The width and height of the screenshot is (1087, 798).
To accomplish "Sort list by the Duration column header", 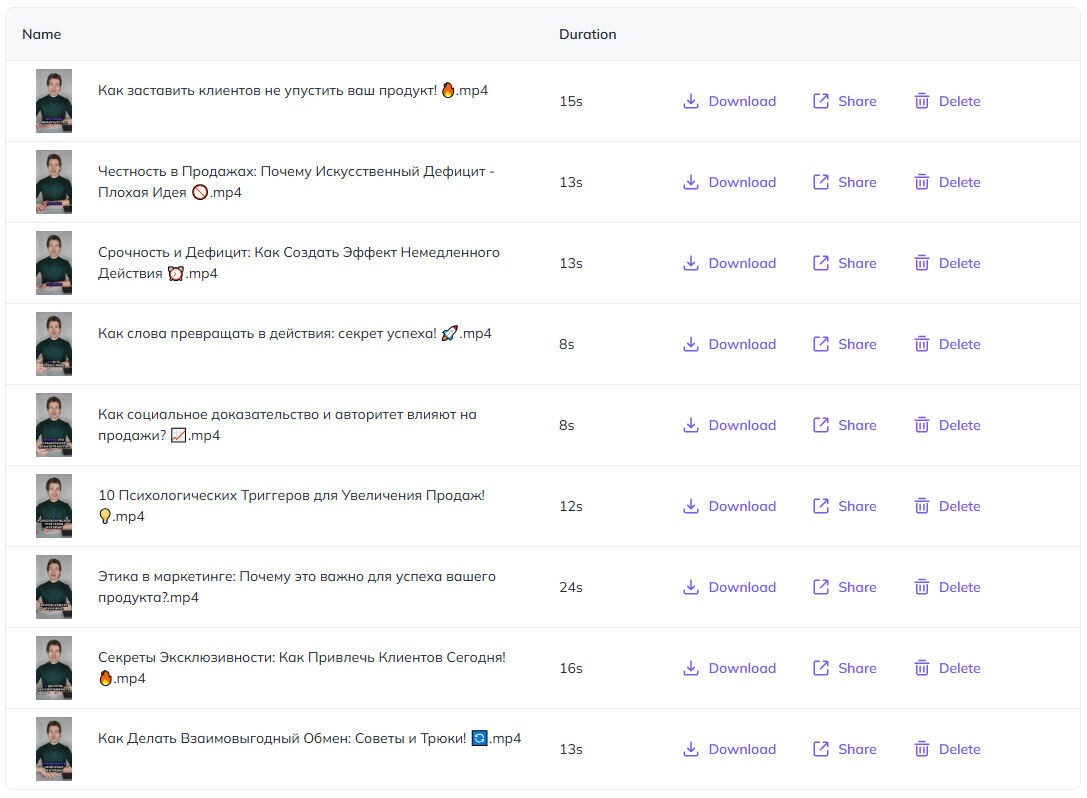I will pyautogui.click(x=587, y=34).
